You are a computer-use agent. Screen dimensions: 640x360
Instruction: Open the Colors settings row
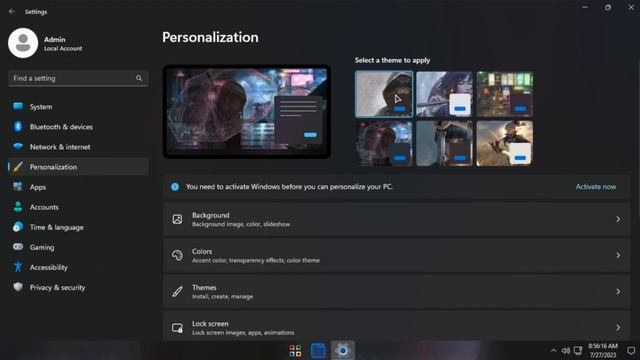396,255
